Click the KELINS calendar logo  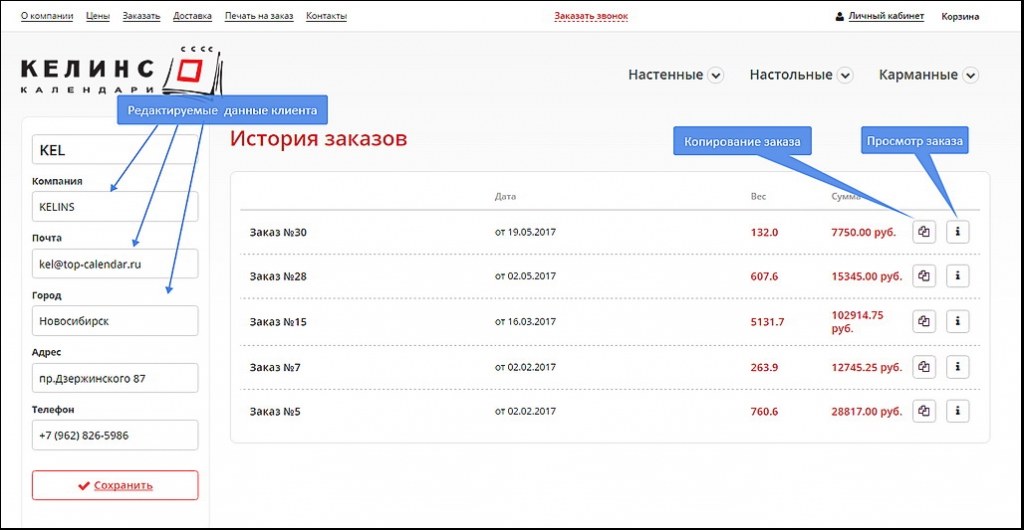(x=120, y=72)
